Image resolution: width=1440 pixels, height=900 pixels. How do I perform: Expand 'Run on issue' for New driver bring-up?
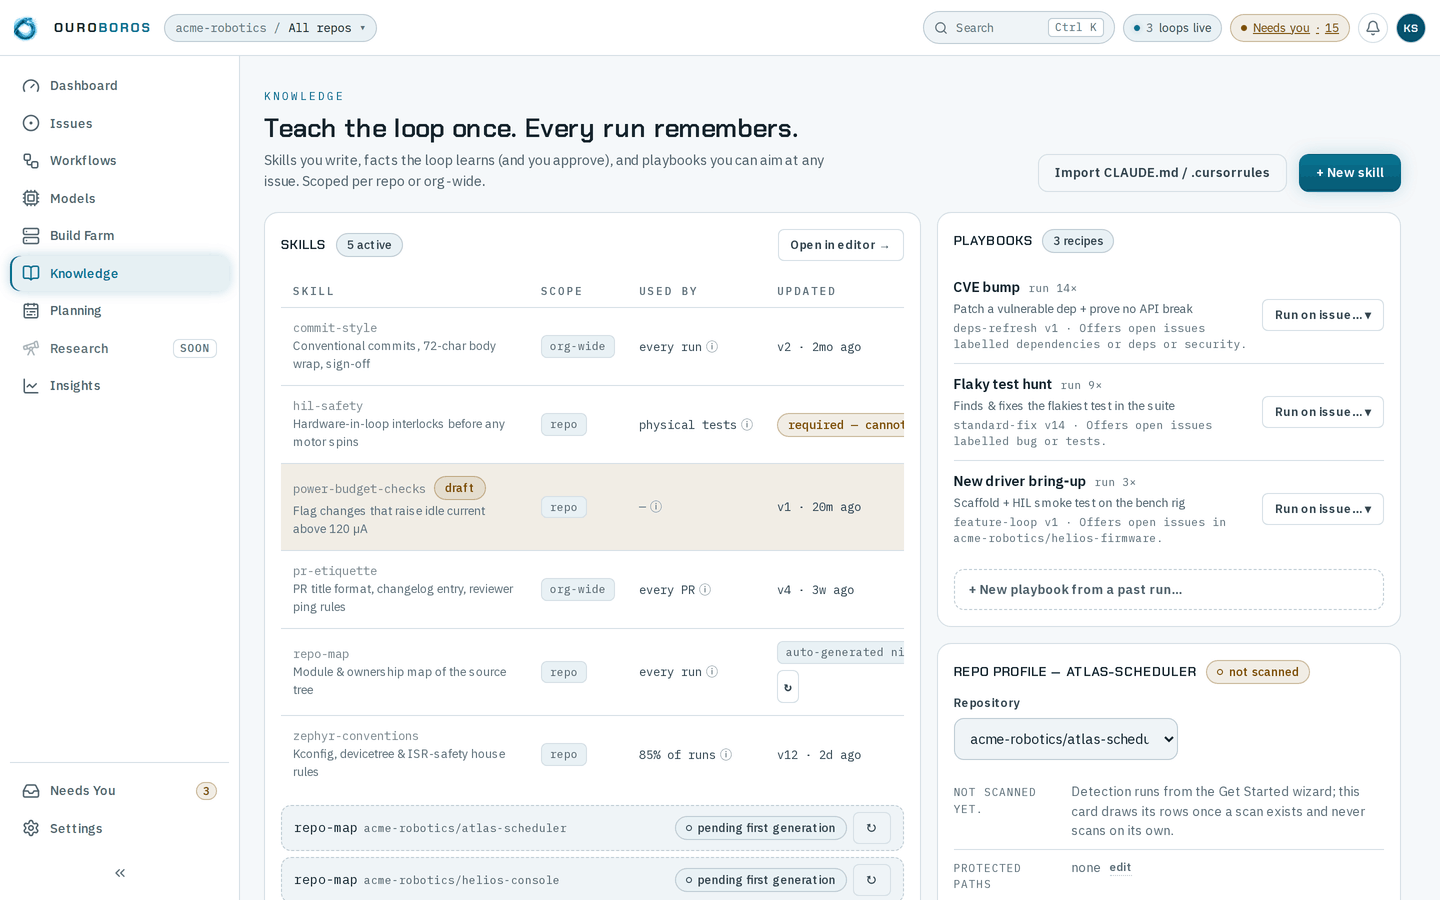1322,509
